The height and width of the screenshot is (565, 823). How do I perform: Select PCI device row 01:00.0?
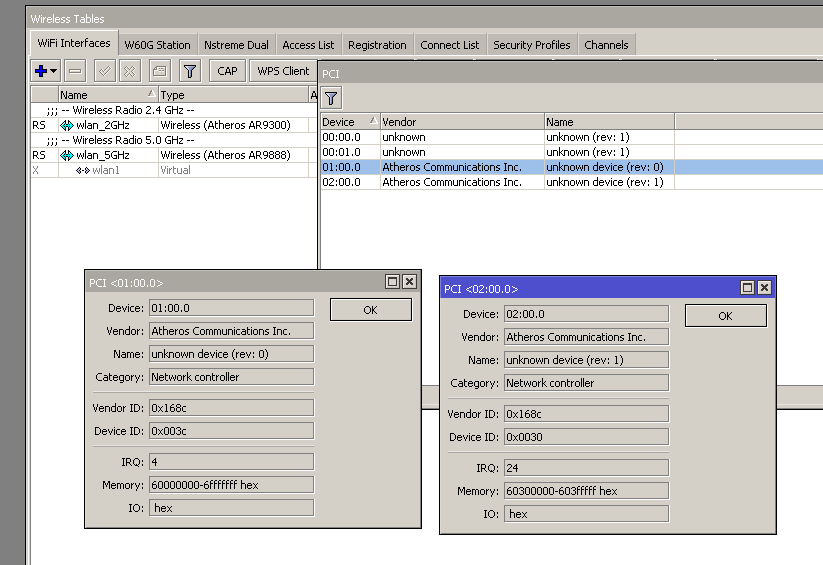572,167
